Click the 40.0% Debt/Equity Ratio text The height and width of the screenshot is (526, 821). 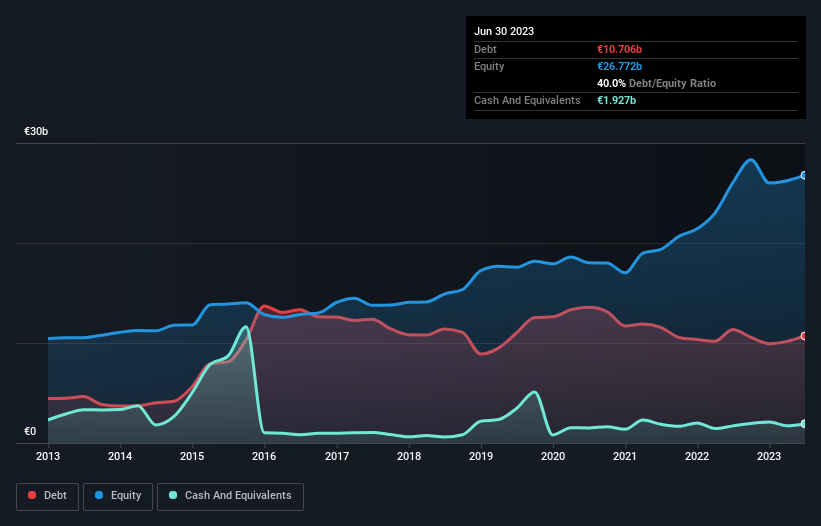pyautogui.click(x=657, y=83)
